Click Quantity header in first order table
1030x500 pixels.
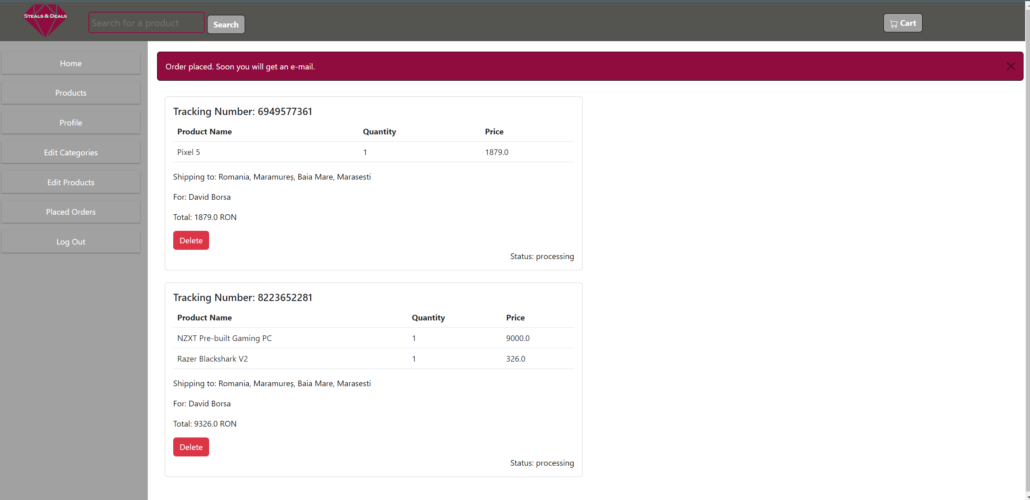coord(380,131)
